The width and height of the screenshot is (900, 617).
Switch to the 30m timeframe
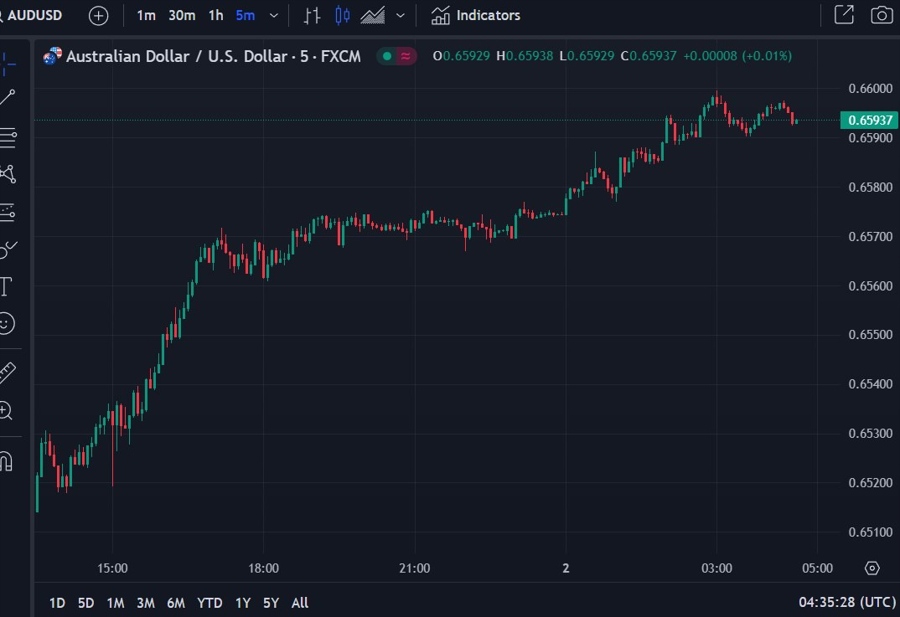pyautogui.click(x=181, y=15)
